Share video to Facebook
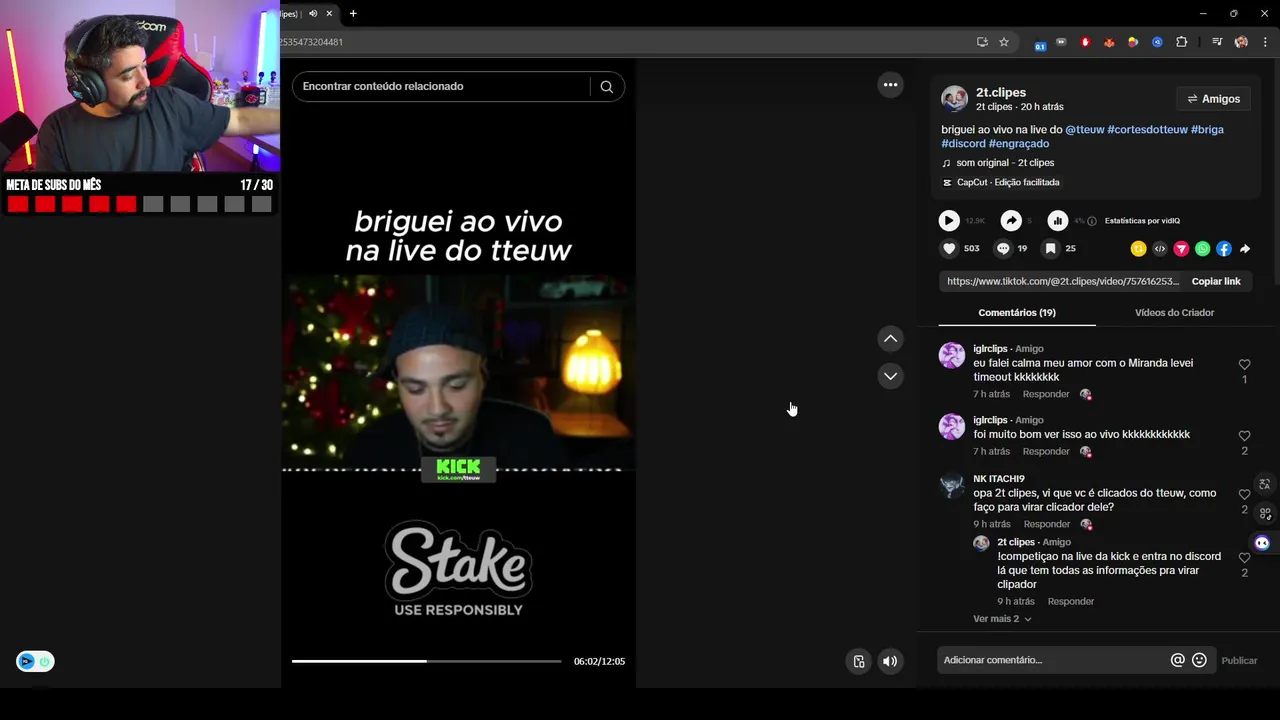 [1224, 249]
